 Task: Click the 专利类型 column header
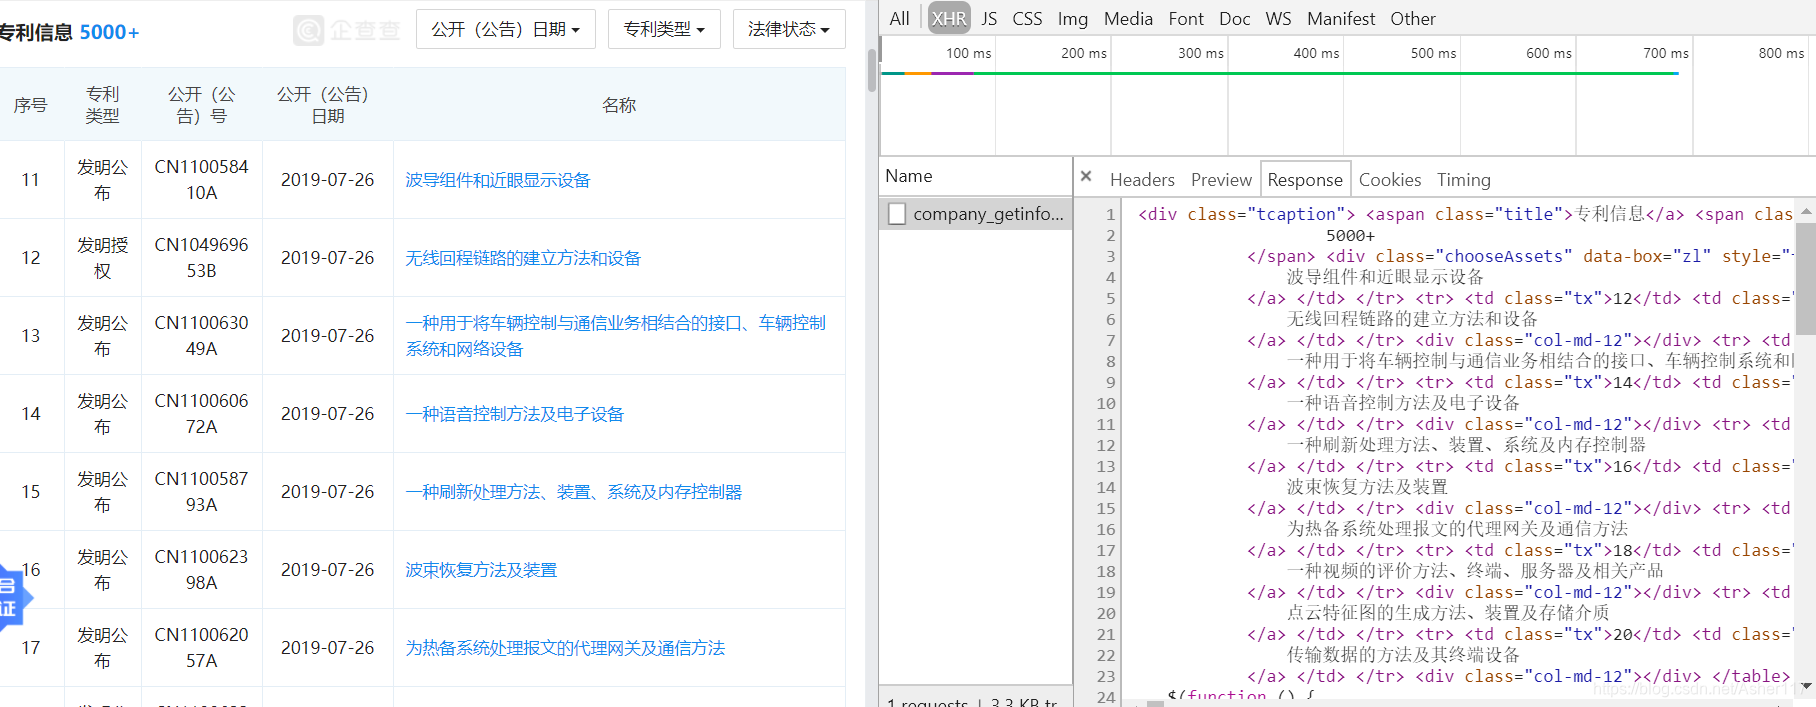102,105
